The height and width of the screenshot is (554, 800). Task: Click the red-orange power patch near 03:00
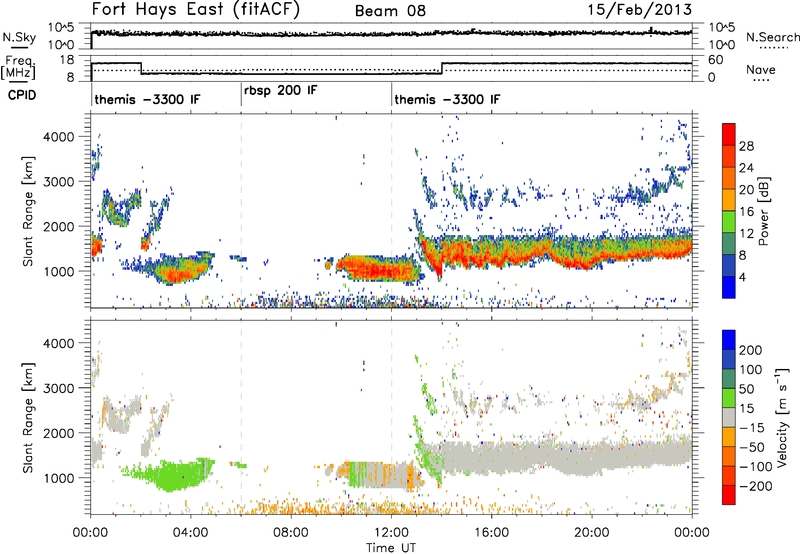[178, 275]
